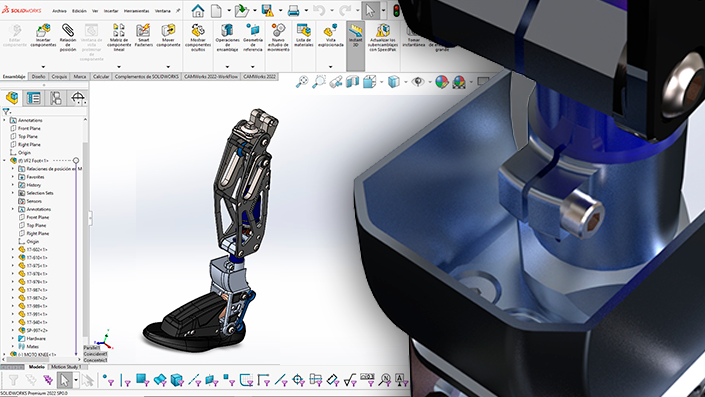Open dropdown arrow under Insertar componentes

(43, 67)
